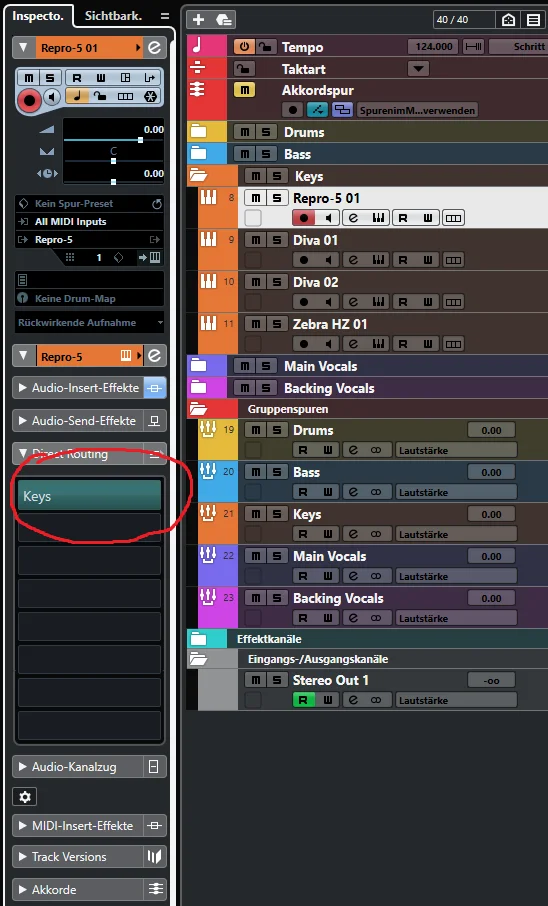Click the Lautstärke automation parameter on Drums group

(x=456, y=451)
